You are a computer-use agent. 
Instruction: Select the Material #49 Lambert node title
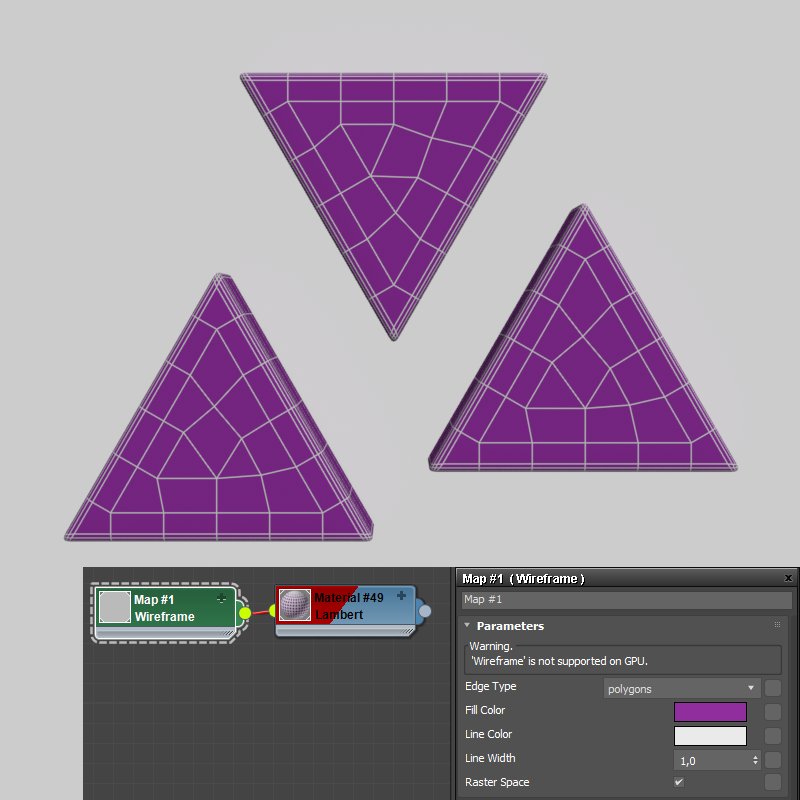click(x=349, y=606)
